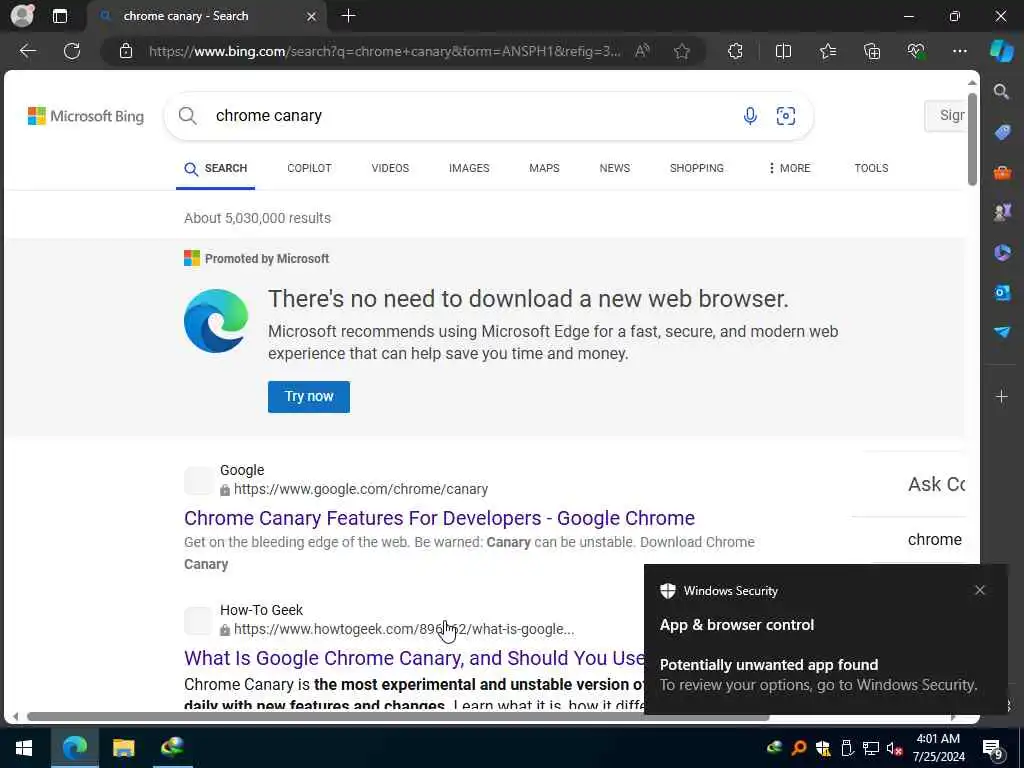This screenshot has height=768, width=1024.
Task: Open sidebar Microsoft 365 icon
Action: pos(1002,252)
